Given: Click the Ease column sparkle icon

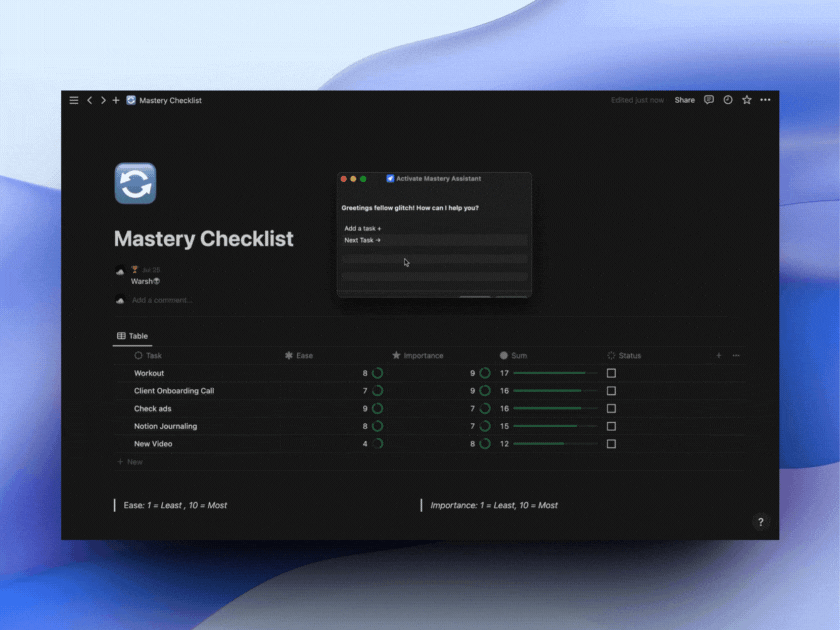Looking at the screenshot, I should click(288, 355).
